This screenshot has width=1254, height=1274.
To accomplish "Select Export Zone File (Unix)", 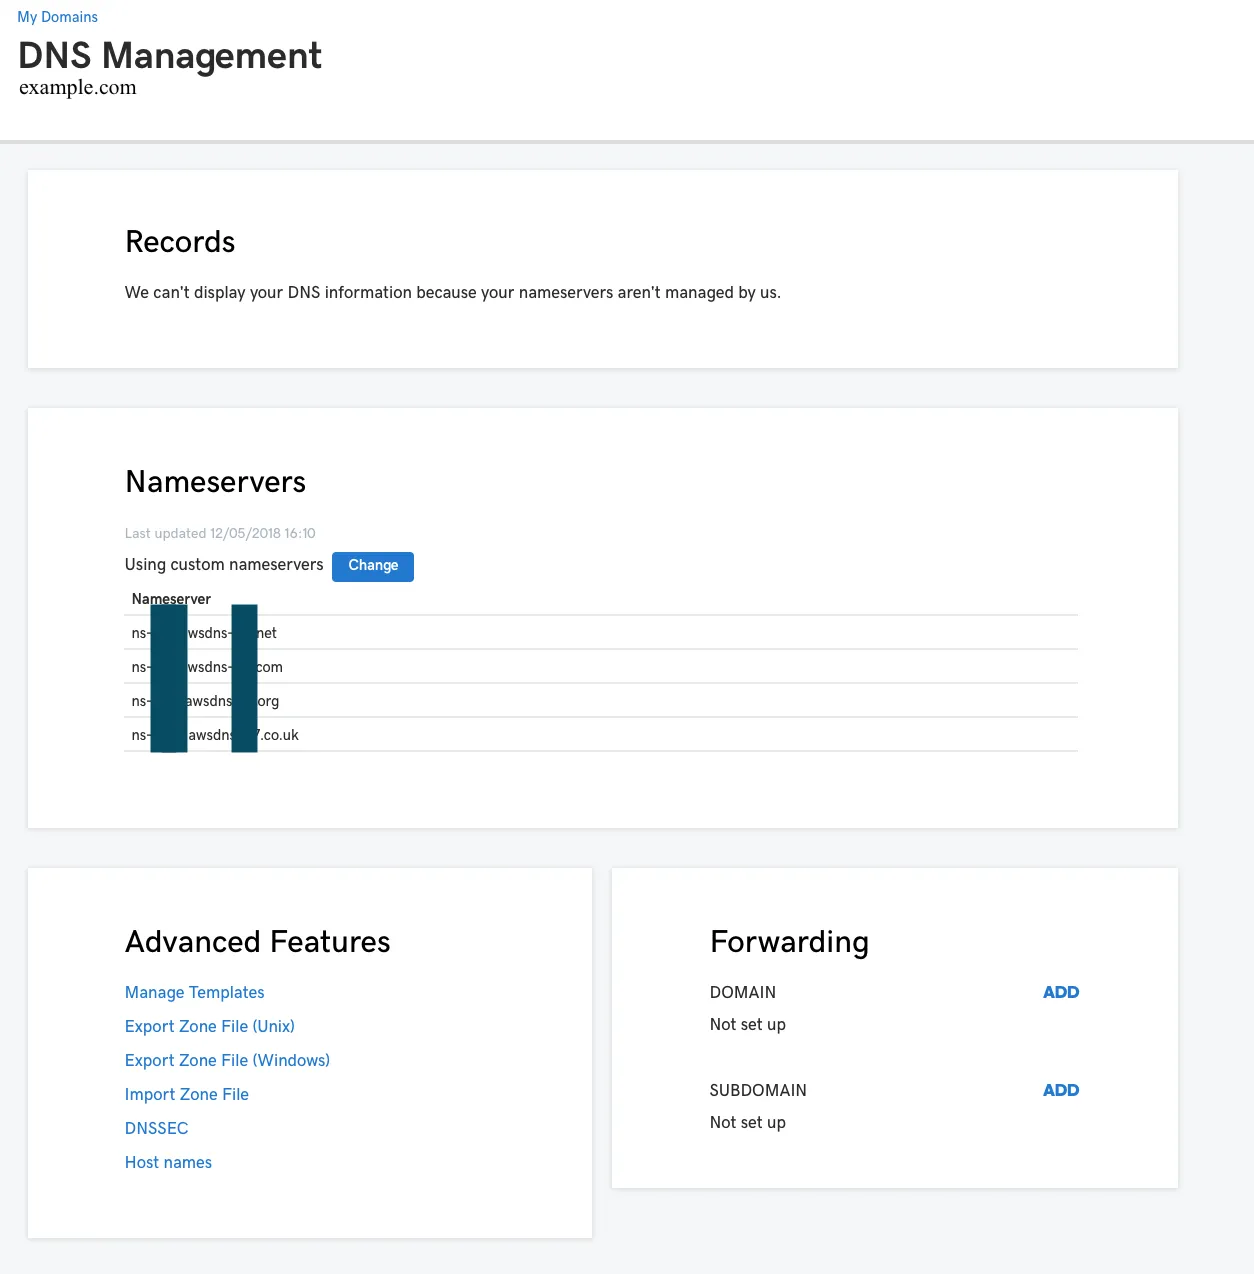I will [x=210, y=1026].
